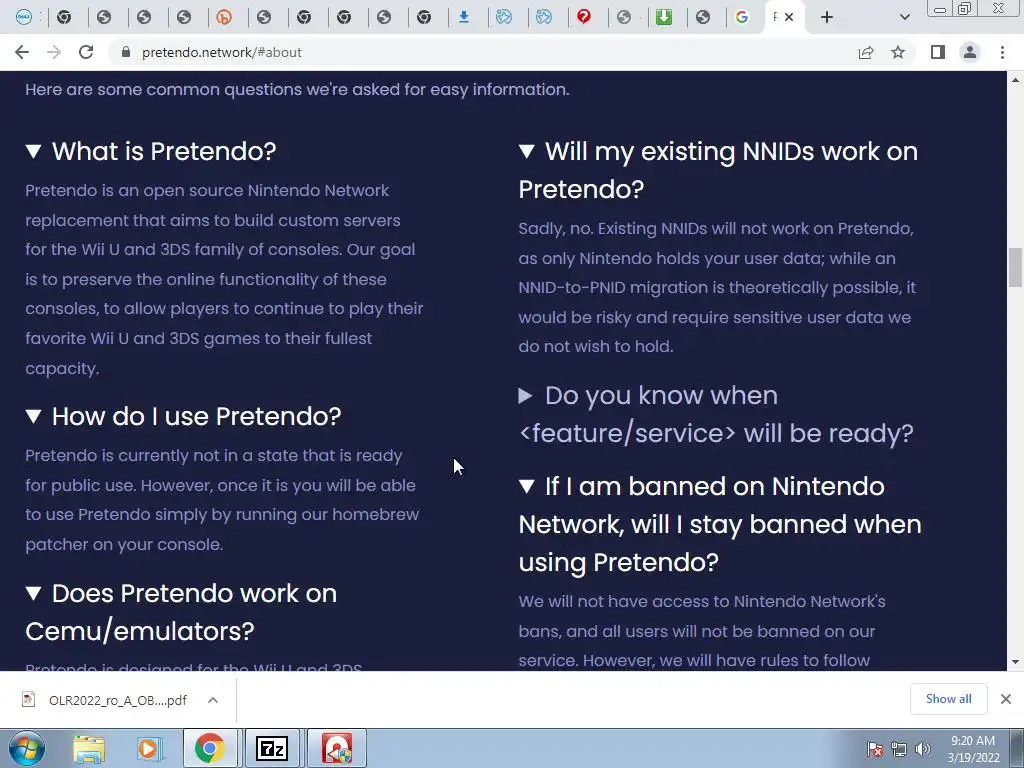The image size is (1024, 768).
Task: Click the address bar URL field
Action: click(x=483, y=52)
